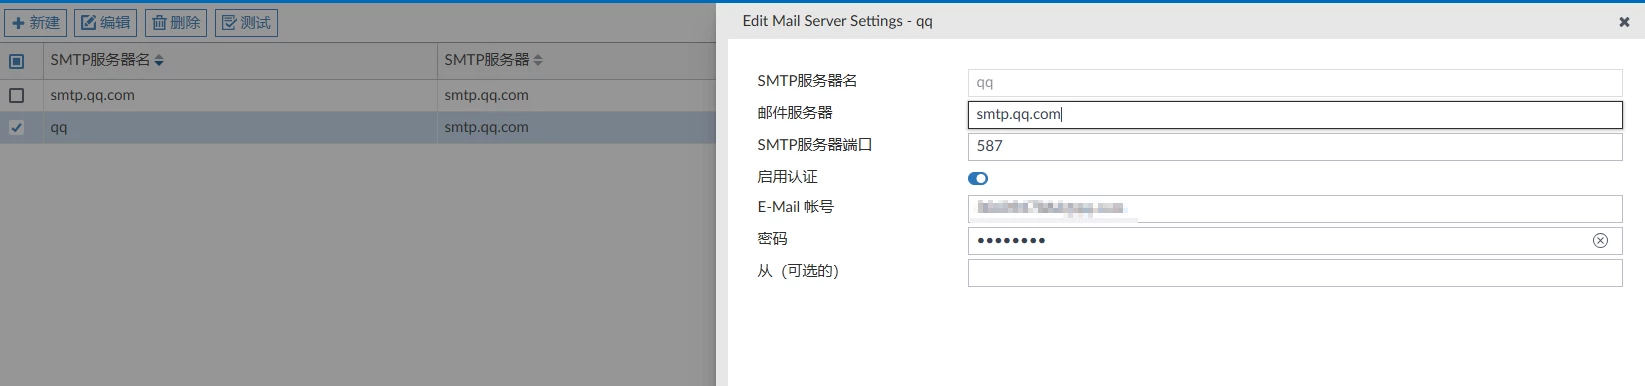Toggle the 启用认证 authentication switch
Viewport: 1645px width, 386px height.
978,178
